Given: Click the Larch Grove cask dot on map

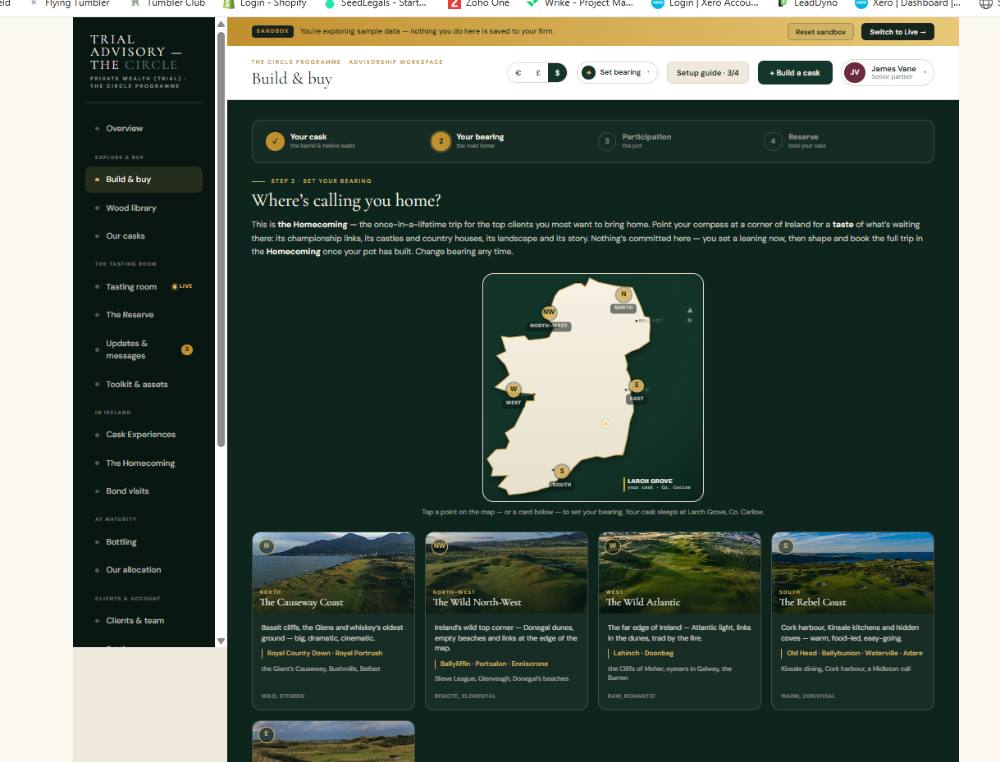Looking at the screenshot, I should [606, 423].
